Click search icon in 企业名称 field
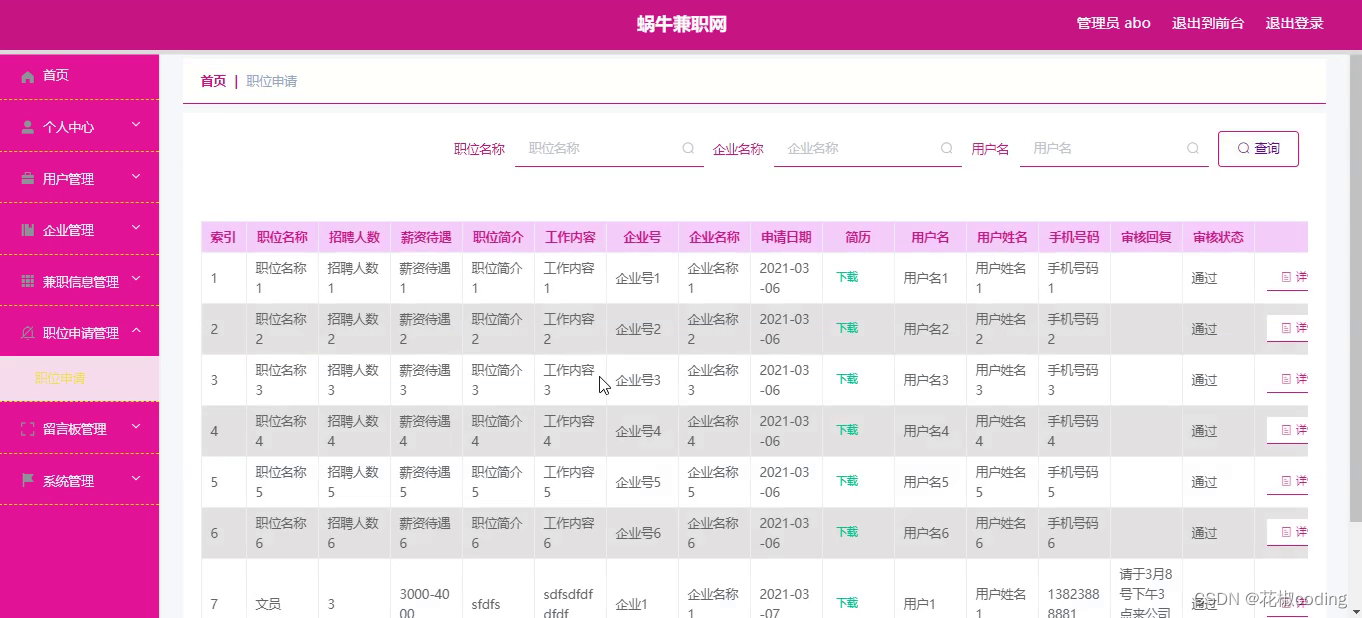 [x=946, y=148]
